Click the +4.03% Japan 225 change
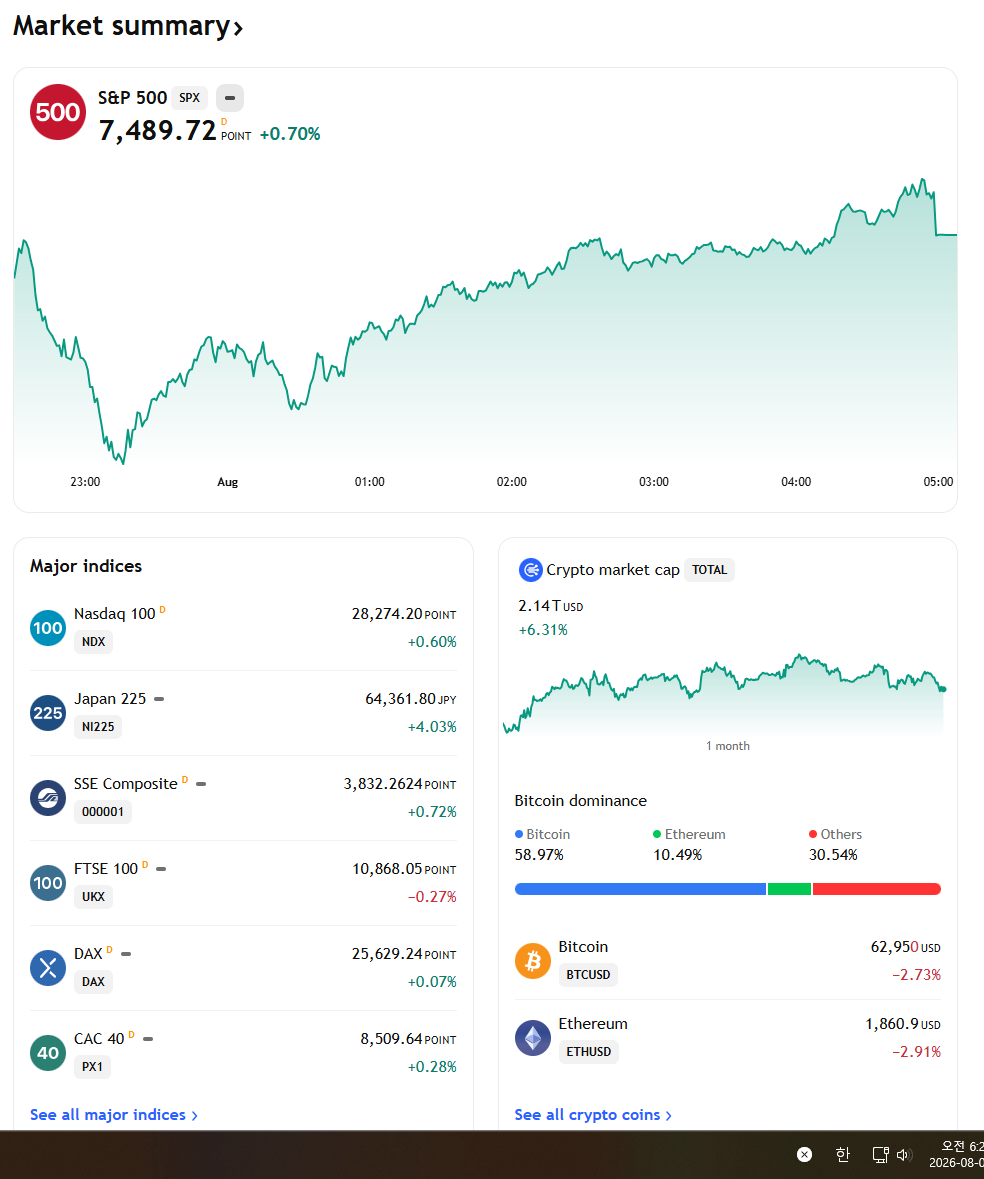 click(x=432, y=727)
